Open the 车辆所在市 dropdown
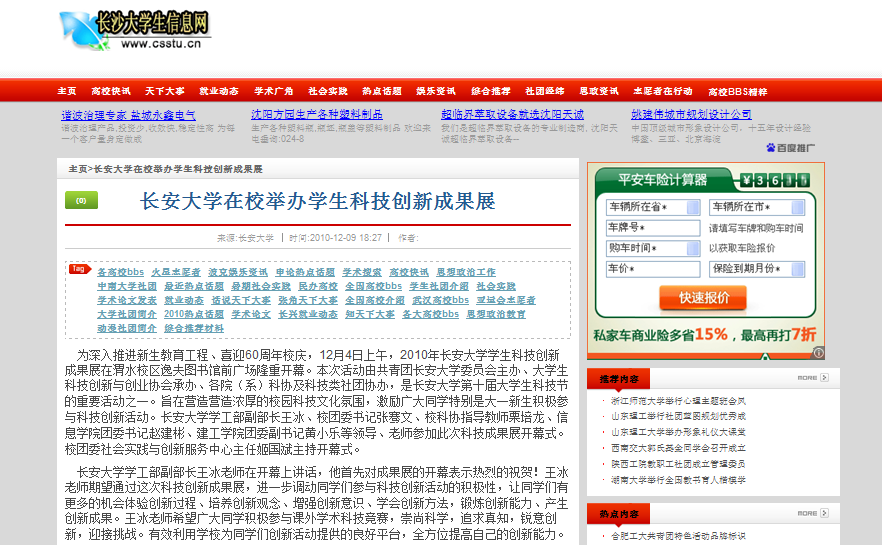 (x=756, y=207)
